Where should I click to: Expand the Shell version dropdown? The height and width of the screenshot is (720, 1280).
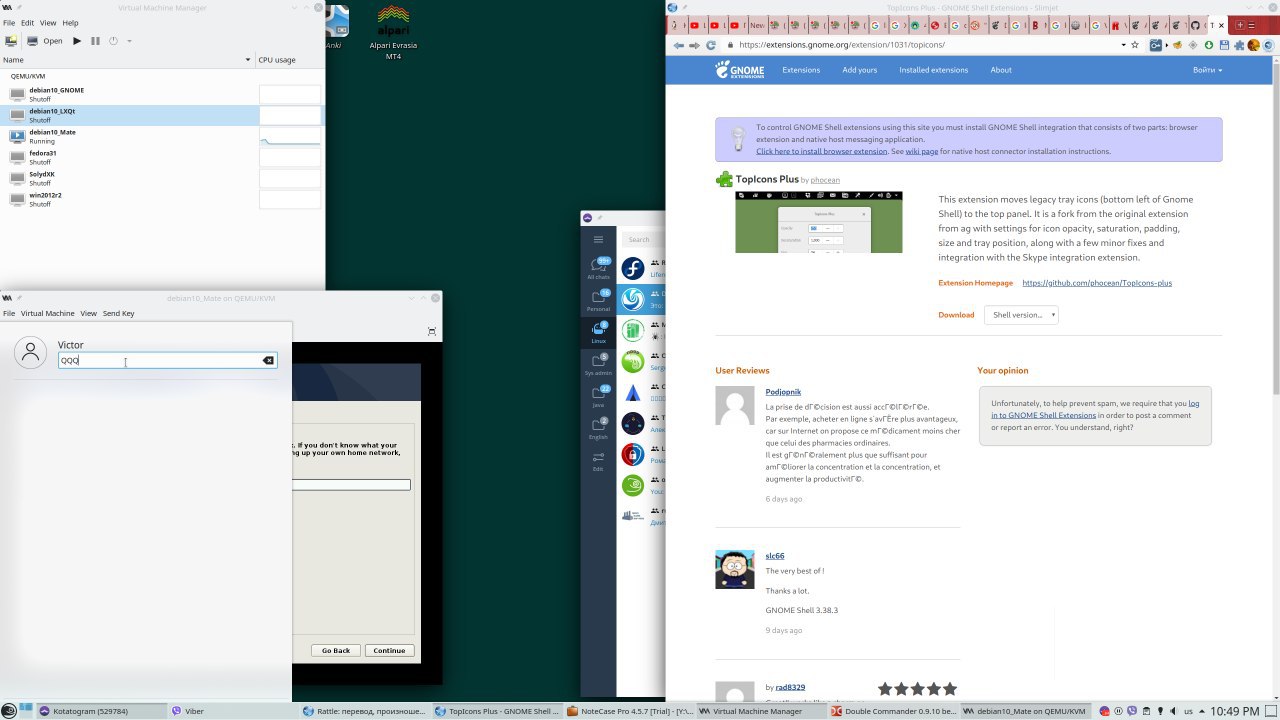1021,314
